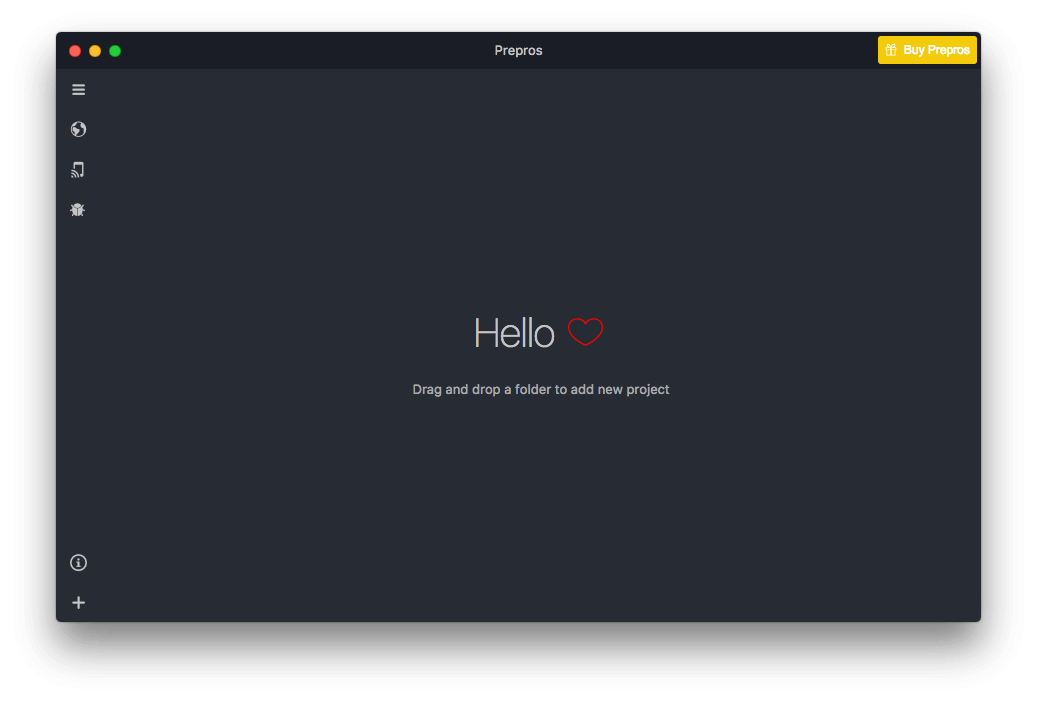Image resolution: width=1037 pixels, height=702 pixels.
Task: Click empty title bar left of Prepros title
Action: [x=300, y=50]
